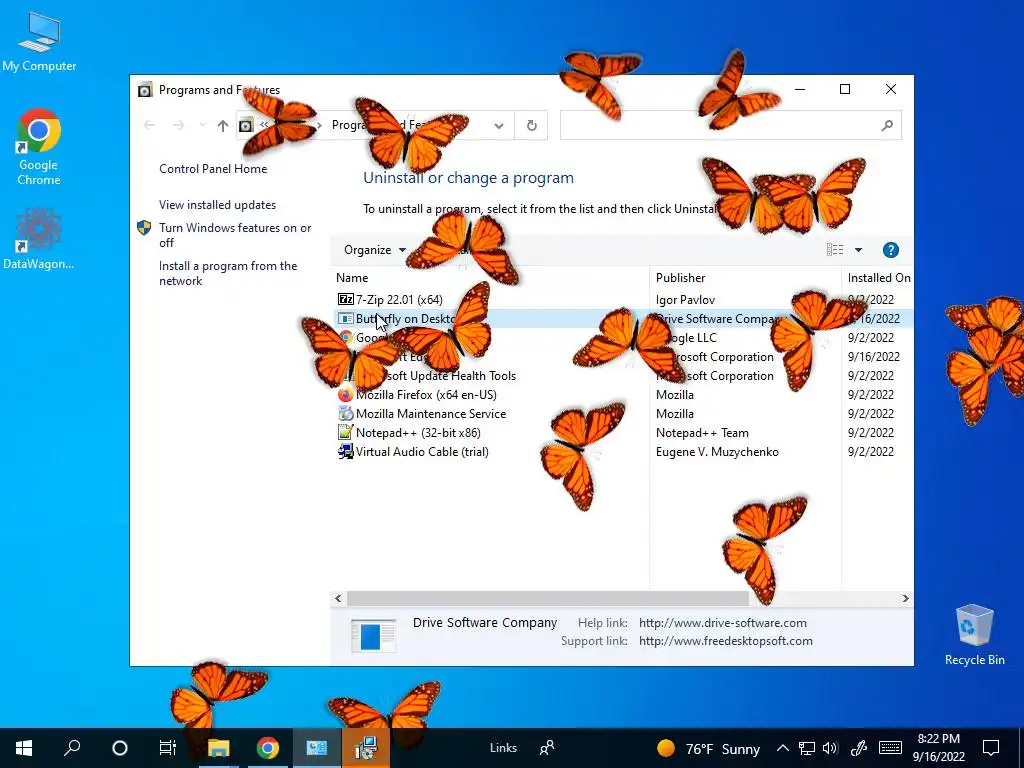This screenshot has width=1024, height=768.
Task: Click the scrollbar left arrow
Action: (x=338, y=598)
